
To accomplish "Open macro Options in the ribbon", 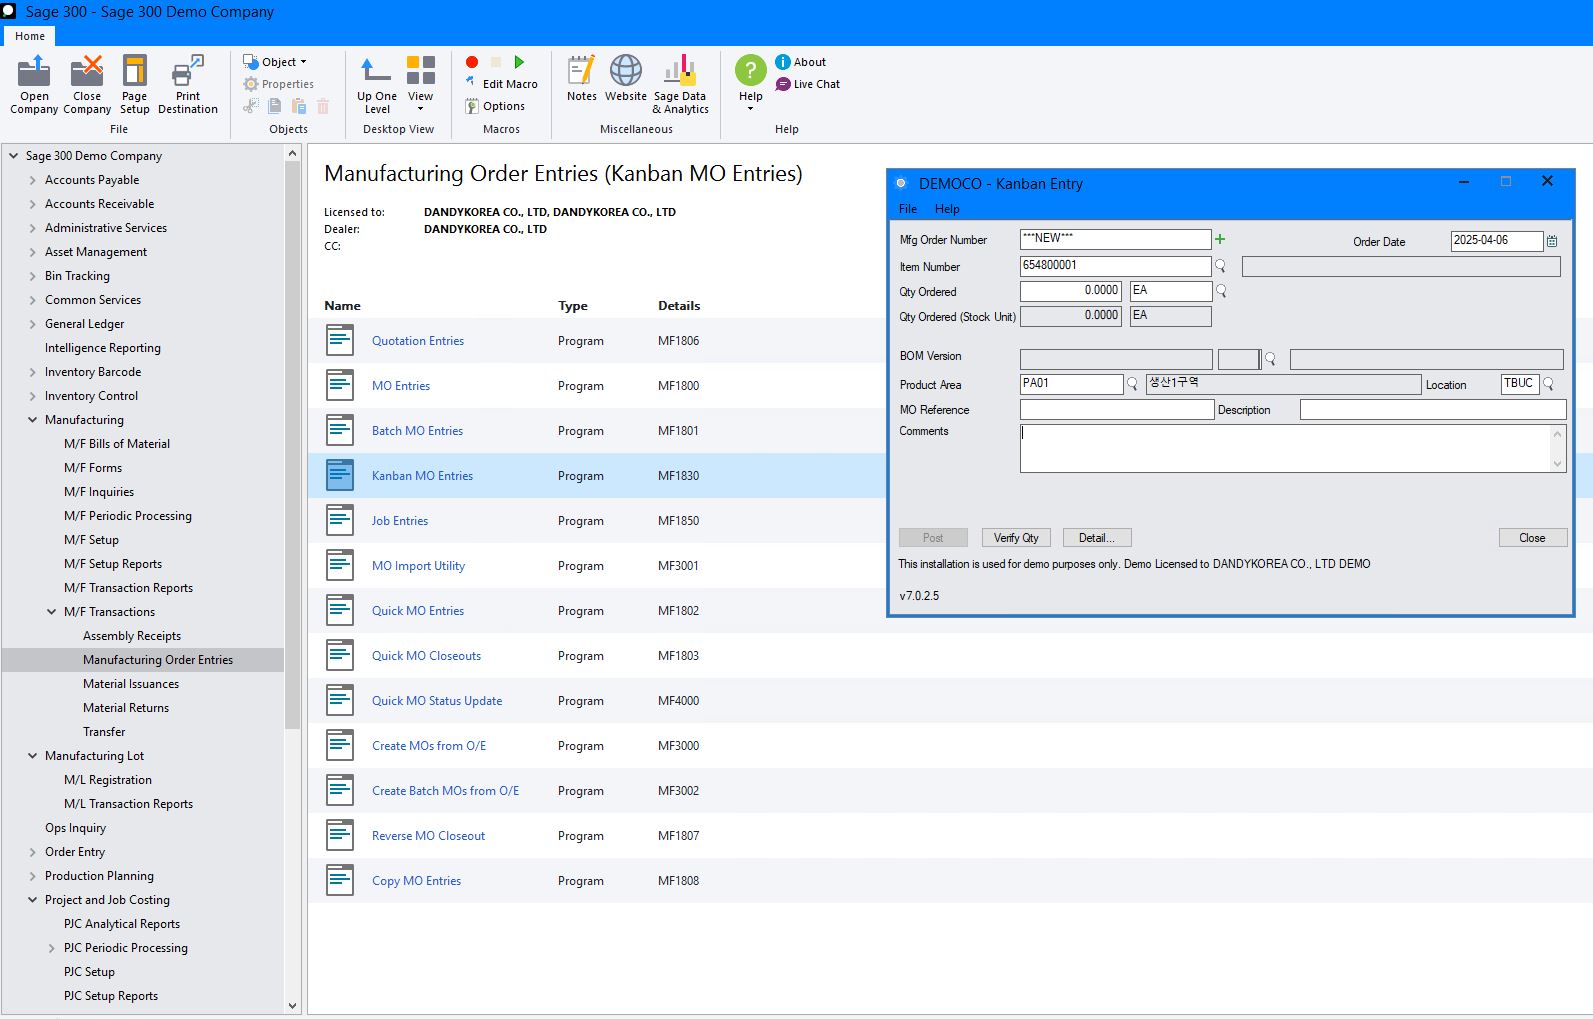I will pyautogui.click(x=495, y=106).
